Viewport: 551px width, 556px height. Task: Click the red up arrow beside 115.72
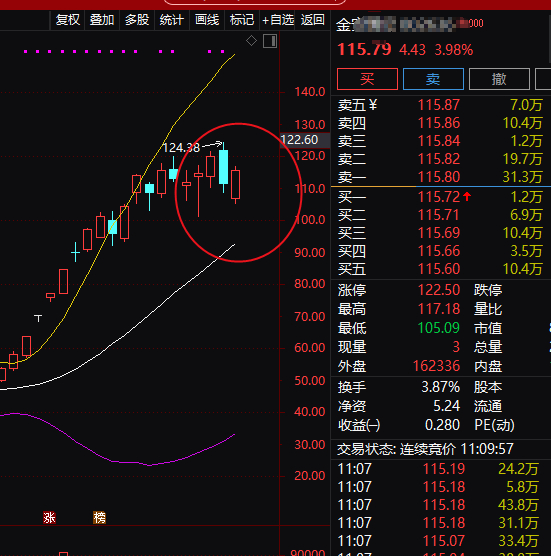tap(467, 196)
